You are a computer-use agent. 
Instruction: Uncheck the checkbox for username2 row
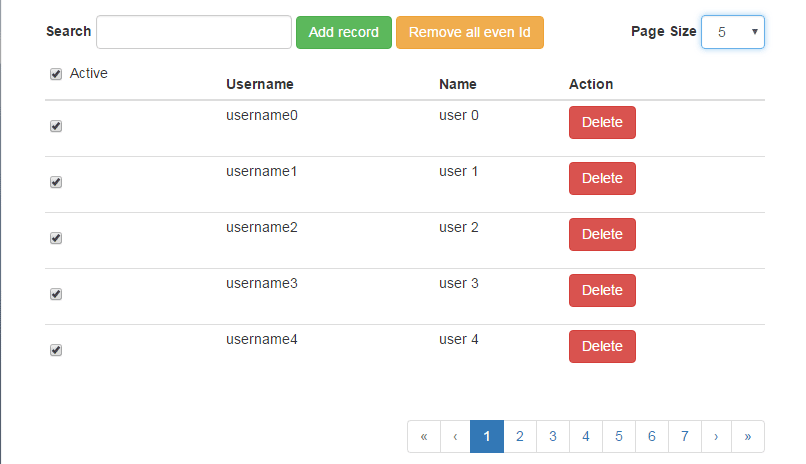(x=56, y=238)
